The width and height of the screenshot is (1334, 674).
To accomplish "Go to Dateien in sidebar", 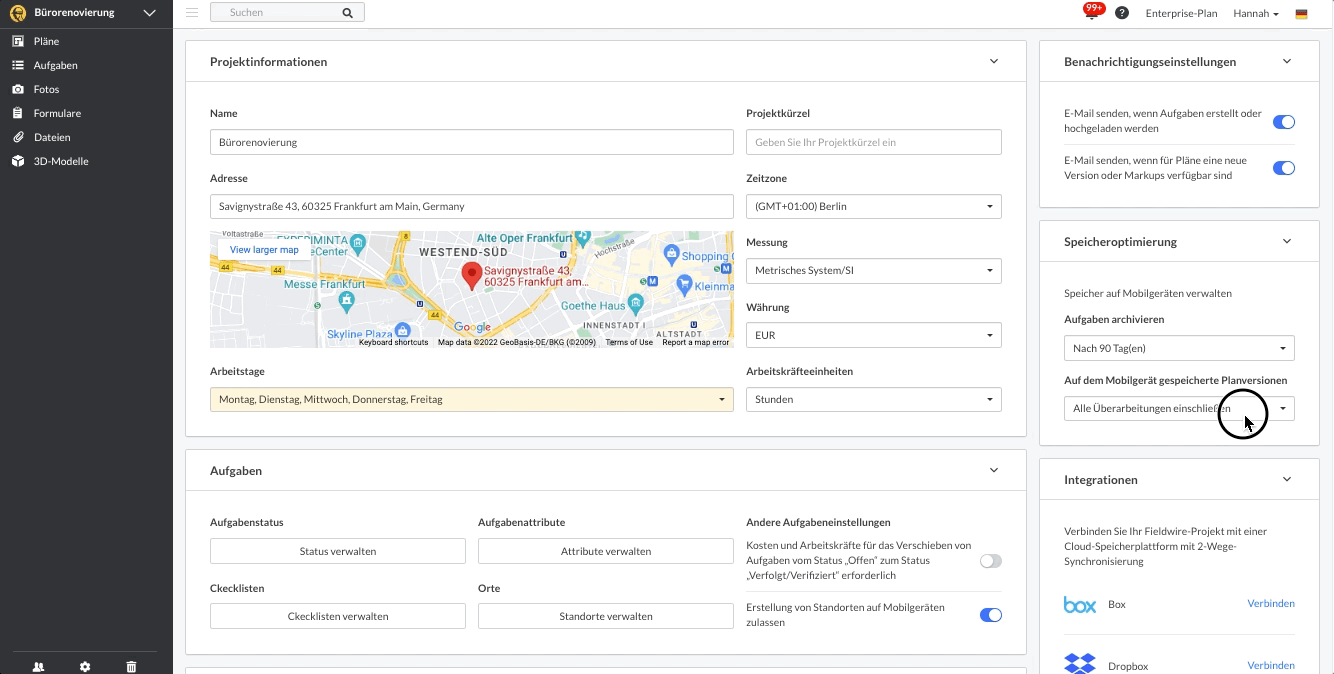I will click(52, 137).
